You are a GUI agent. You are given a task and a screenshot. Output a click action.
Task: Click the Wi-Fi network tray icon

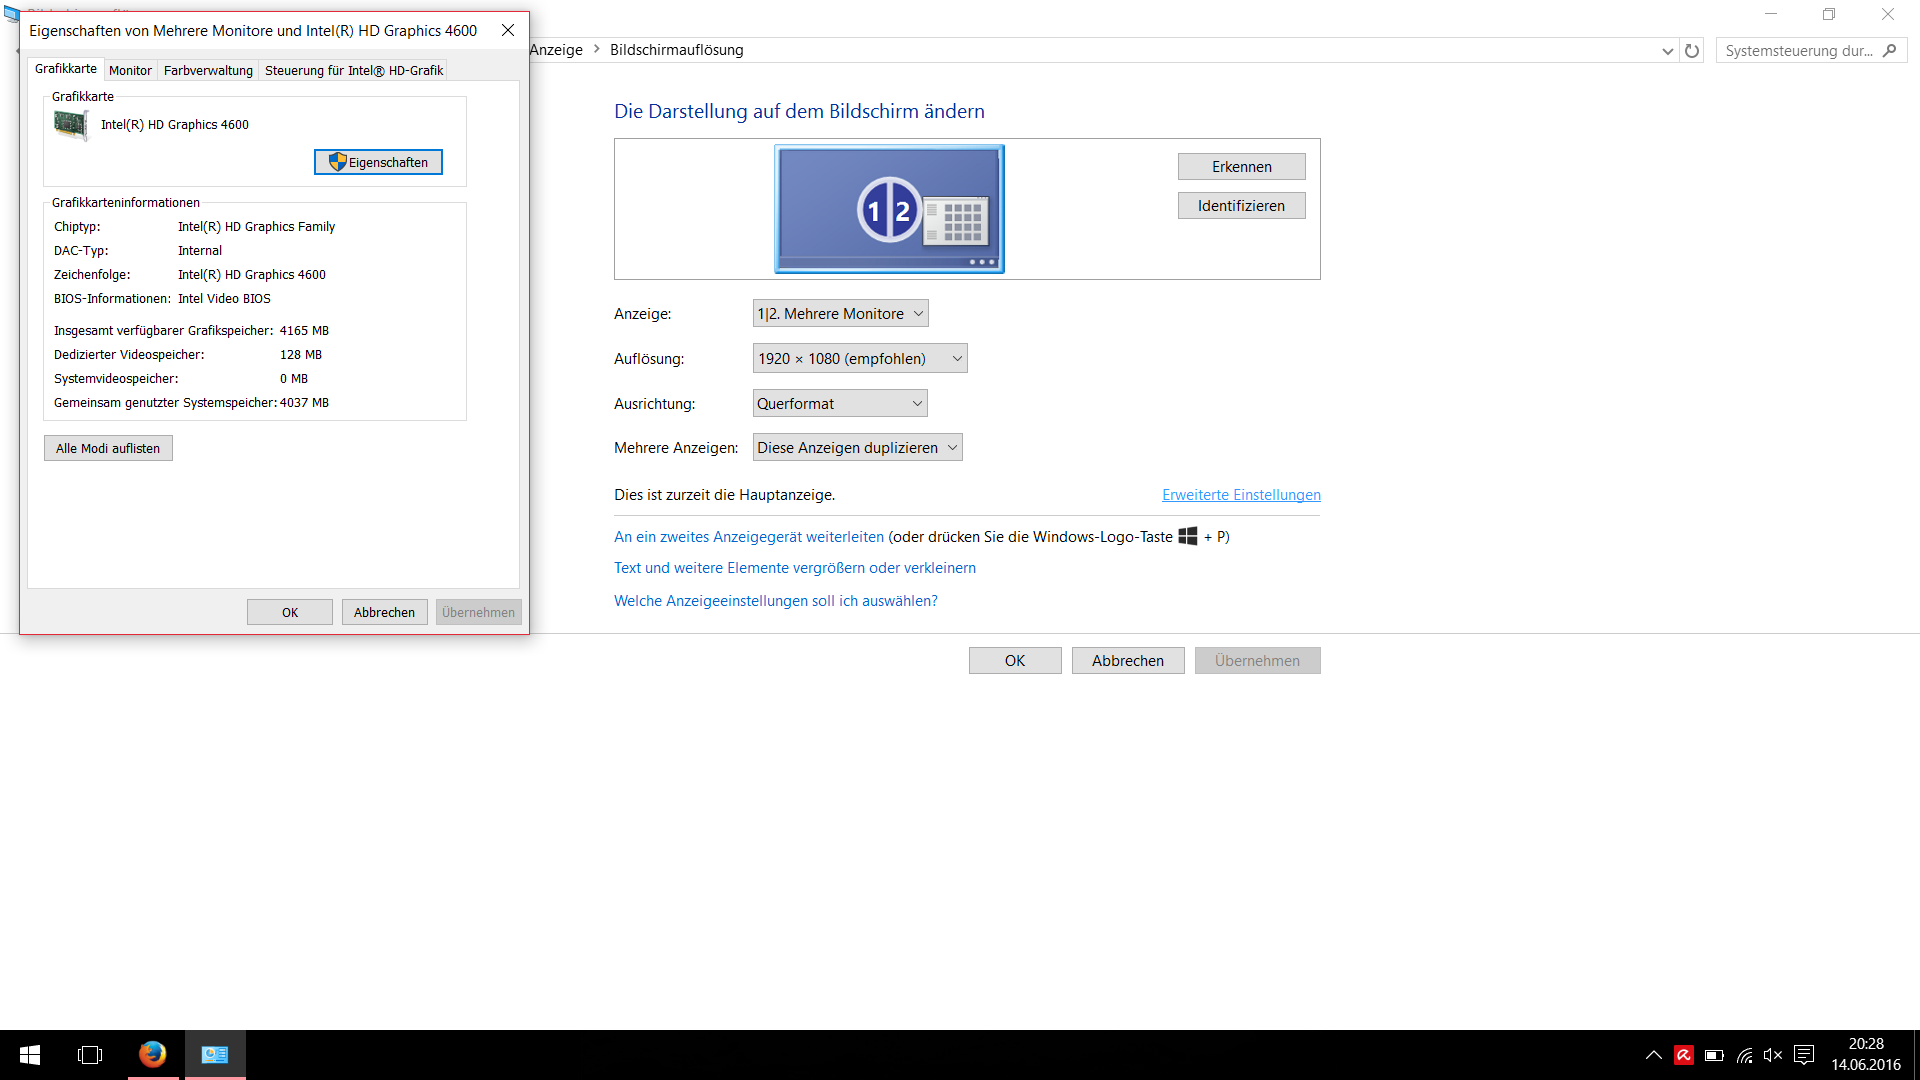click(x=1744, y=1055)
